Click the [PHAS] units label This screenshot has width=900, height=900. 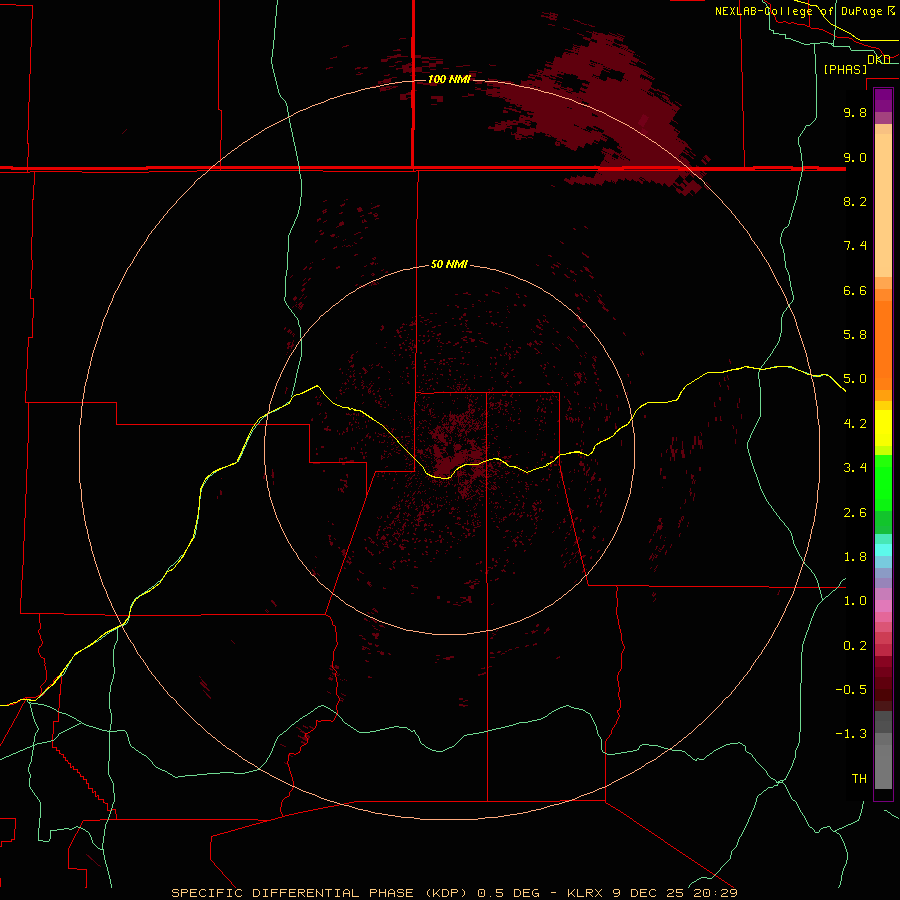845,69
